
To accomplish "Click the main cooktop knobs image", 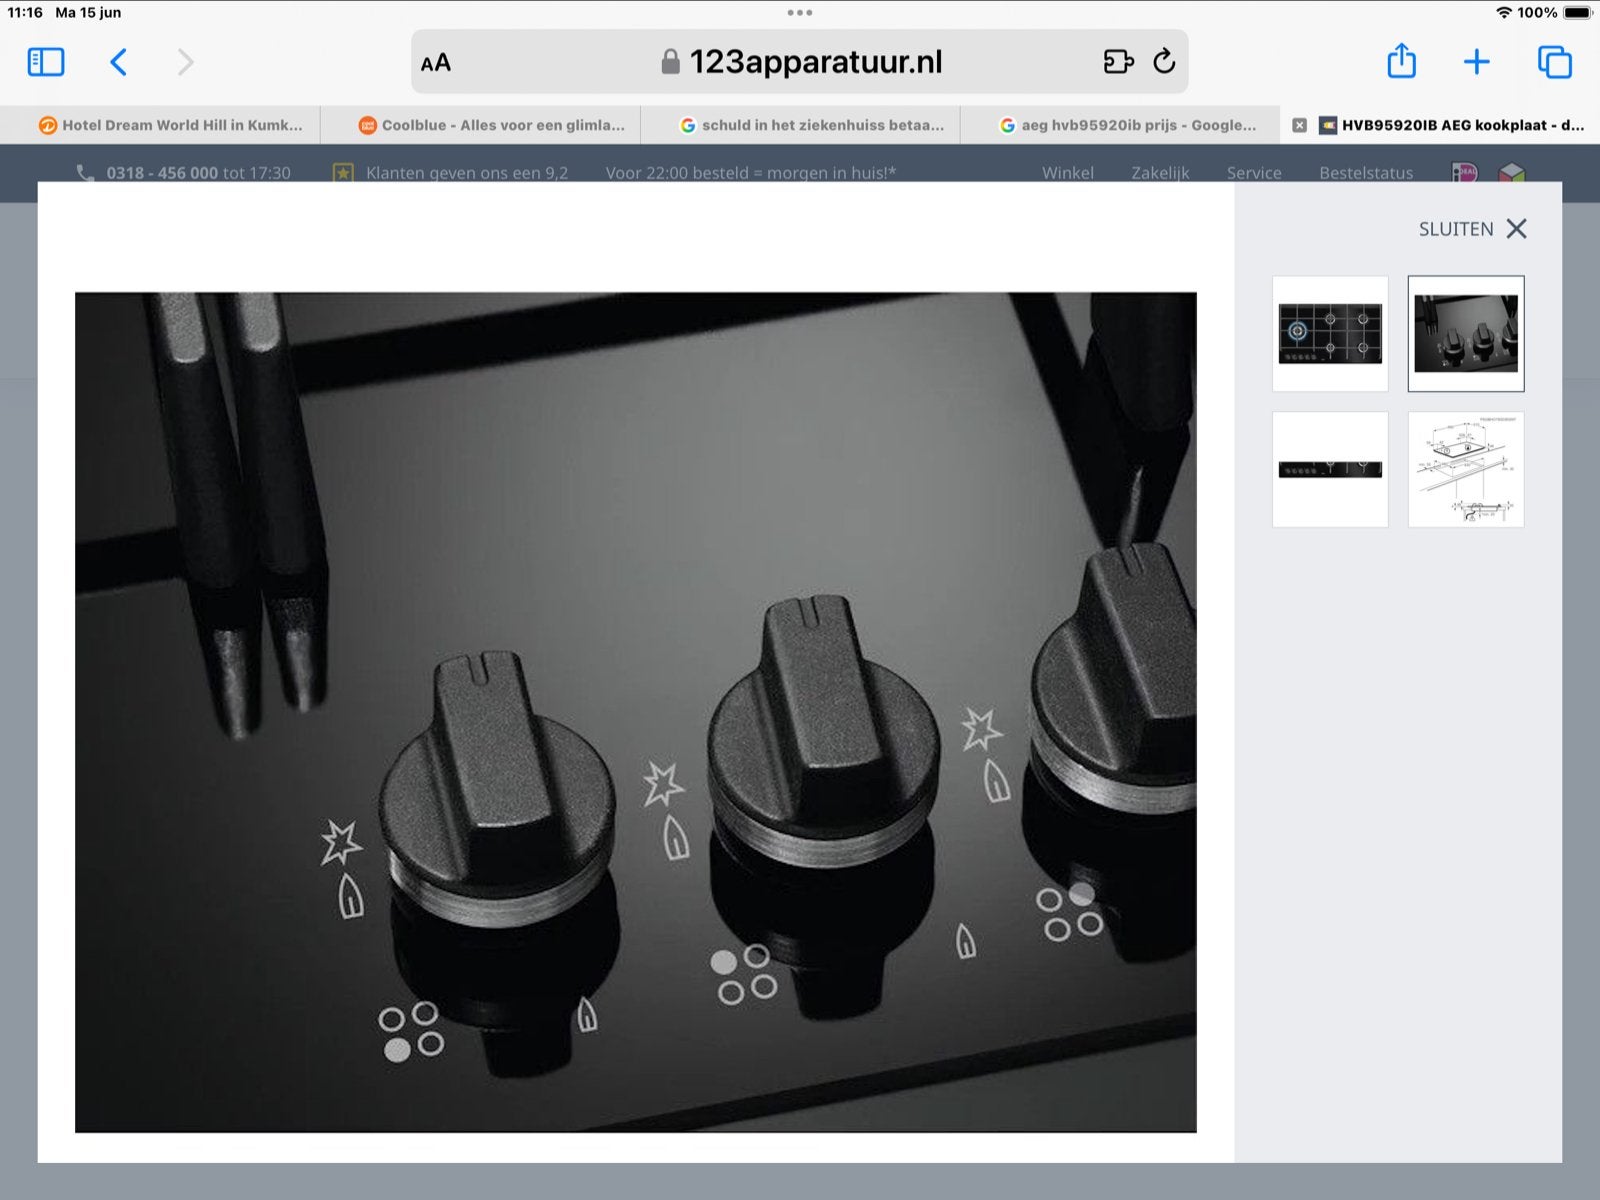I will [636, 712].
